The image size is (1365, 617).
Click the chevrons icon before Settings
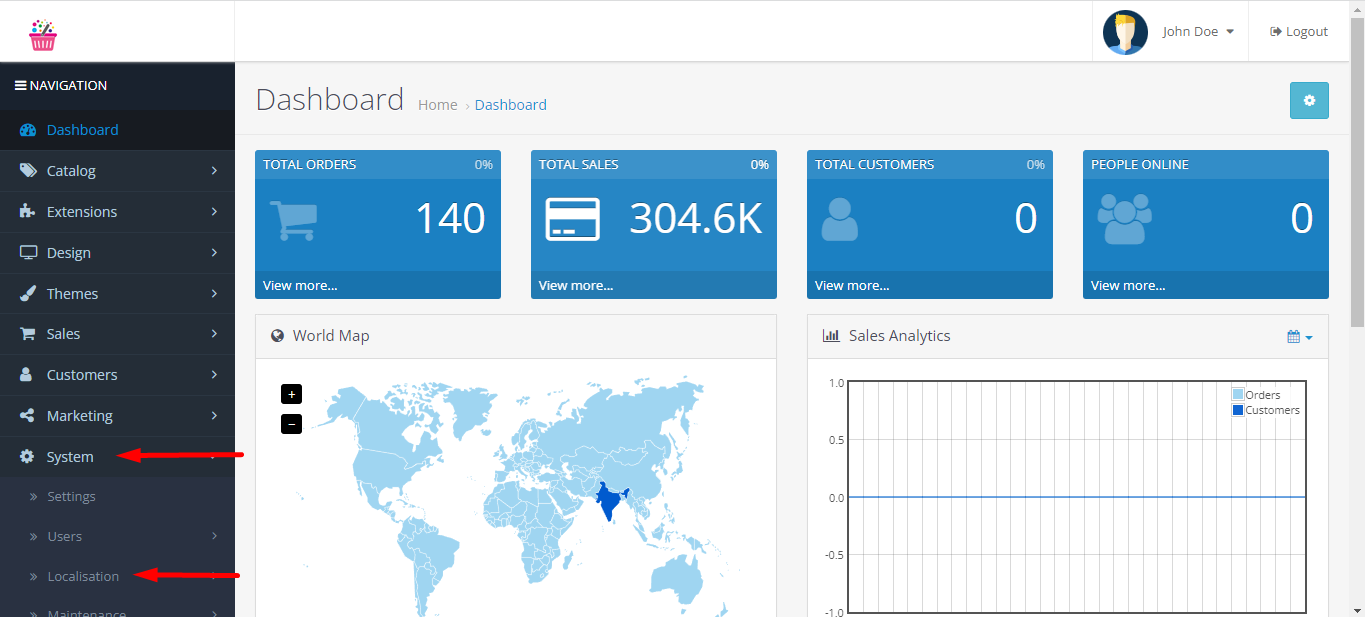33,497
